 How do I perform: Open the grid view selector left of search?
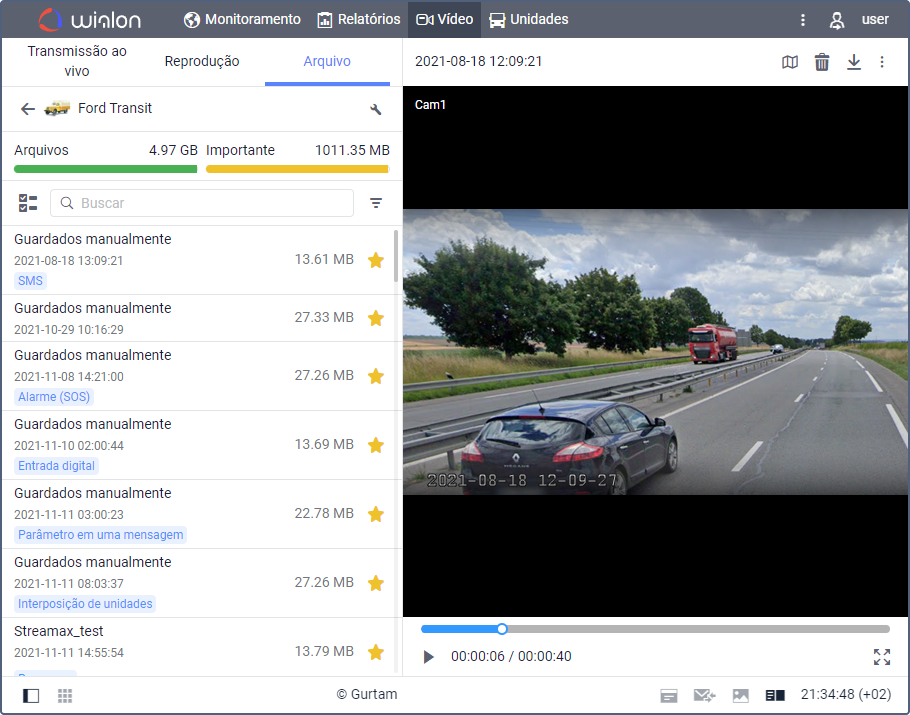27,203
